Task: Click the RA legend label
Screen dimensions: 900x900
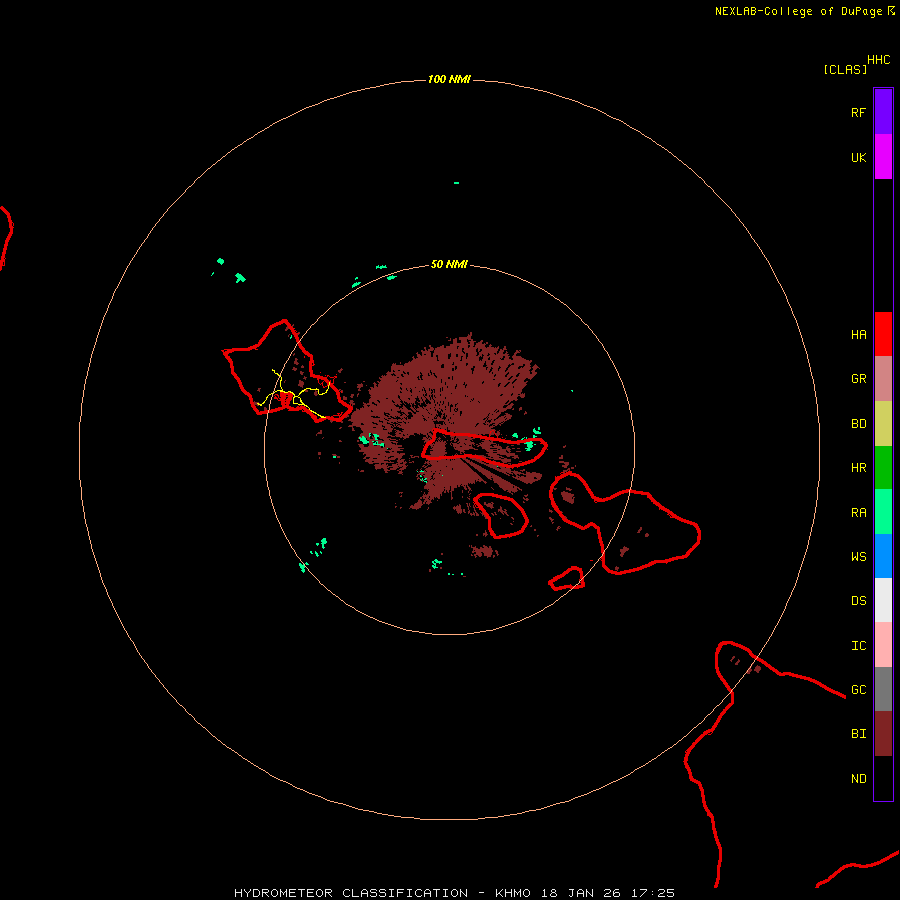Action: click(x=858, y=513)
